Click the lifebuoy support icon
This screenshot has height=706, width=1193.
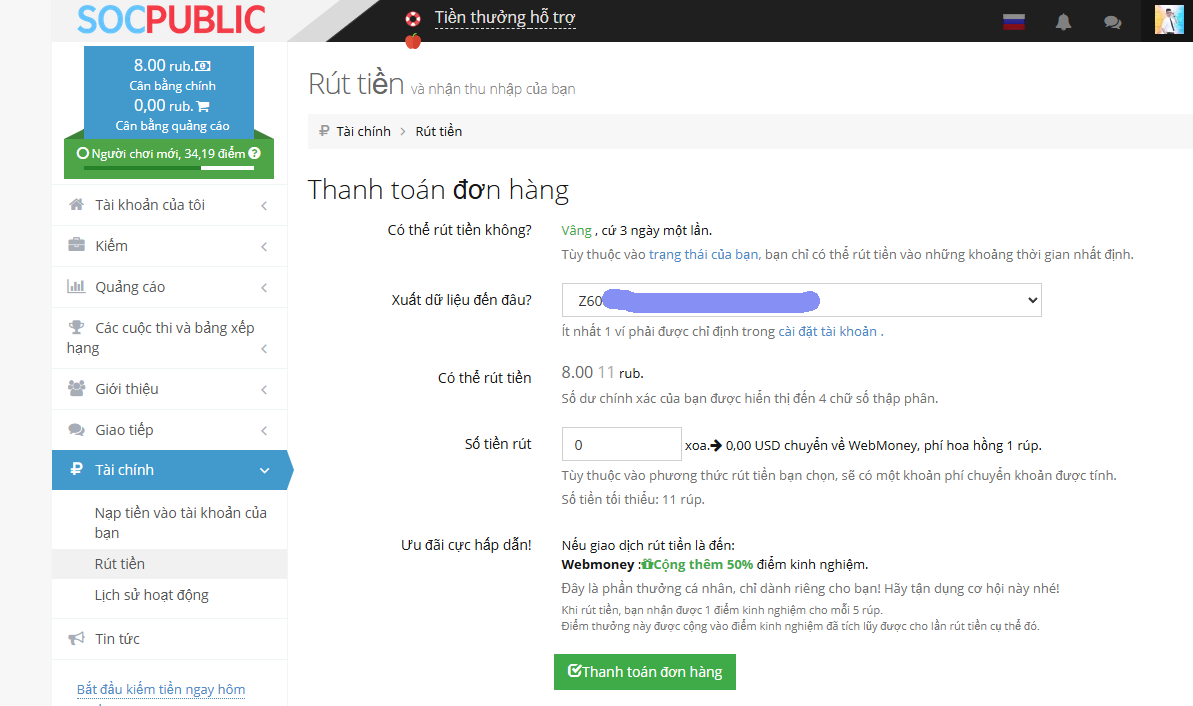coord(413,19)
